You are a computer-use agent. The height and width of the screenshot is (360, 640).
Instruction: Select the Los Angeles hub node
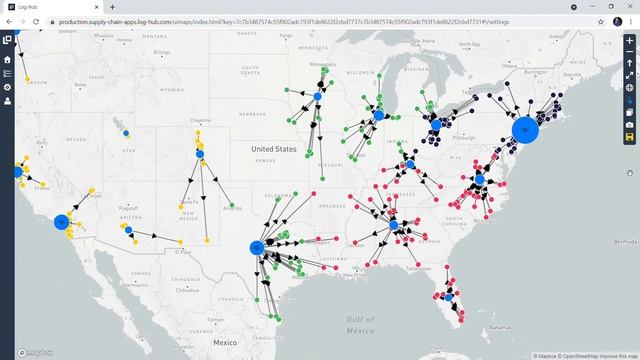click(62, 222)
